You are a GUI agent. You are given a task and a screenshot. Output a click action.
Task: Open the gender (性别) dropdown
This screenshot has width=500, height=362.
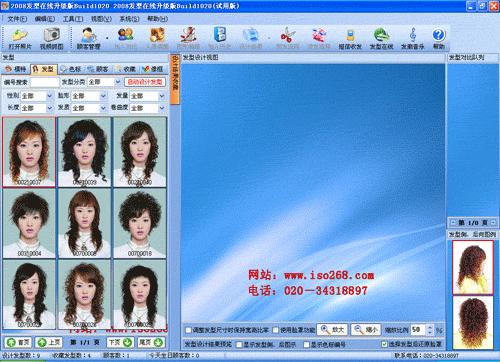click(50, 96)
